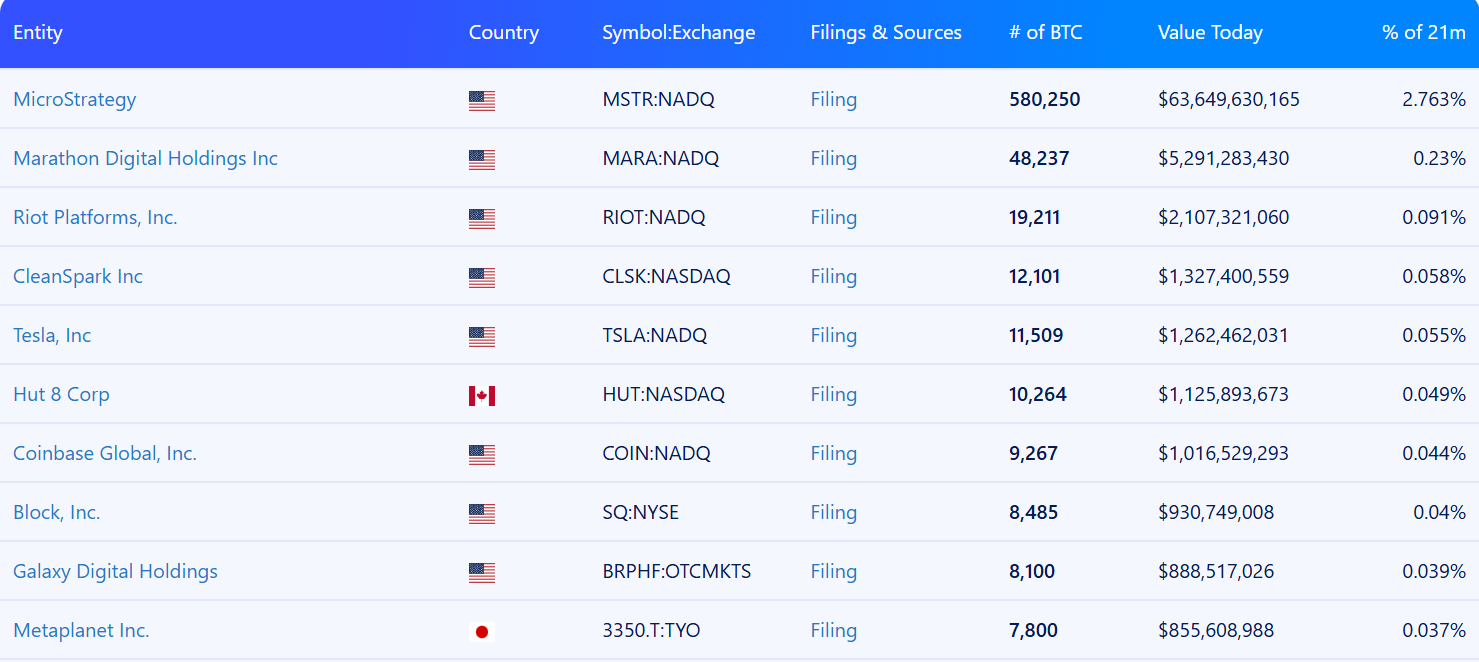Click the US flag icon in Tesla row
1479x662 pixels.
coord(481,337)
